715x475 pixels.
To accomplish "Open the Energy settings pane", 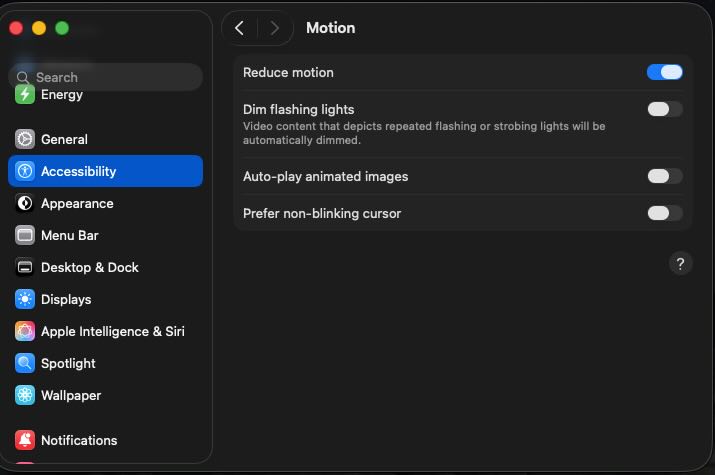I will [105, 95].
